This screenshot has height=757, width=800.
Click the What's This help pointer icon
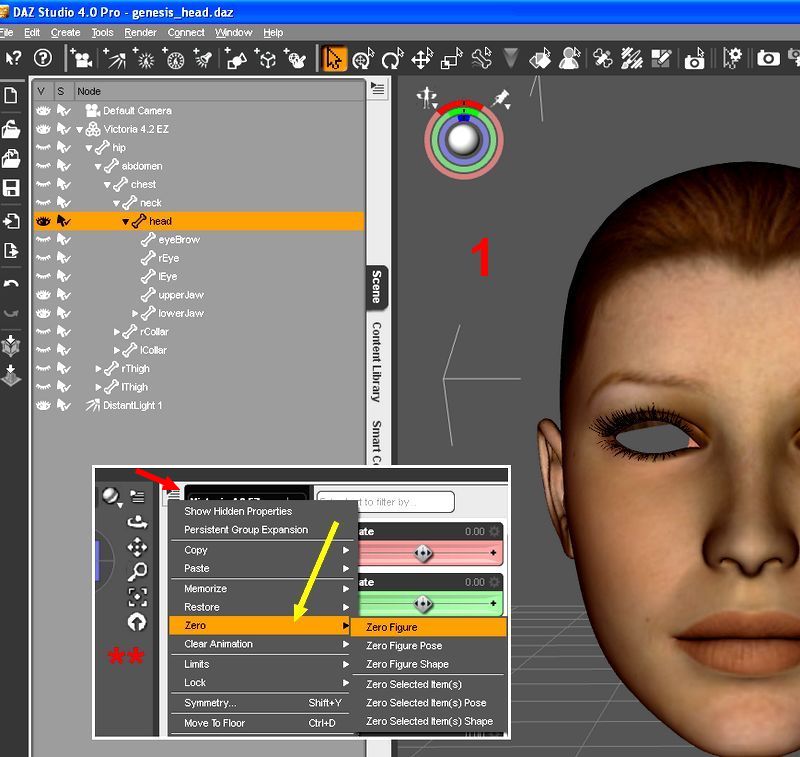pyautogui.click(x=14, y=58)
